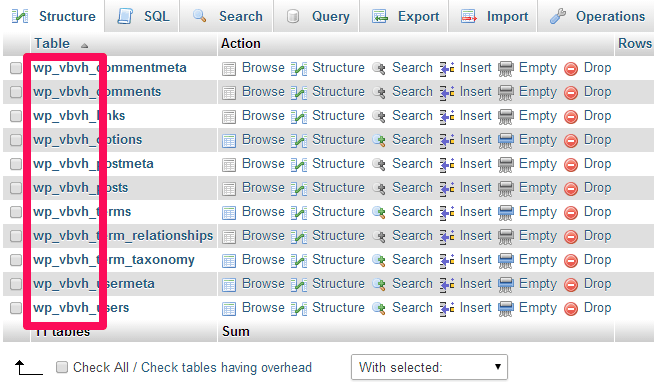654x387 pixels.
Task: Click the Insert icon for wp_vbvh_options
Action: (447, 141)
